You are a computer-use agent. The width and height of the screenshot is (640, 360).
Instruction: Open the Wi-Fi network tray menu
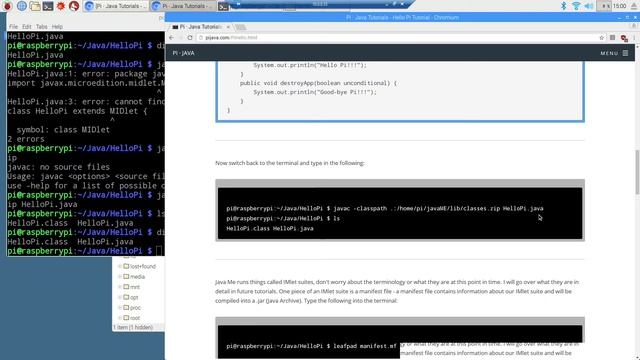pos(576,6)
